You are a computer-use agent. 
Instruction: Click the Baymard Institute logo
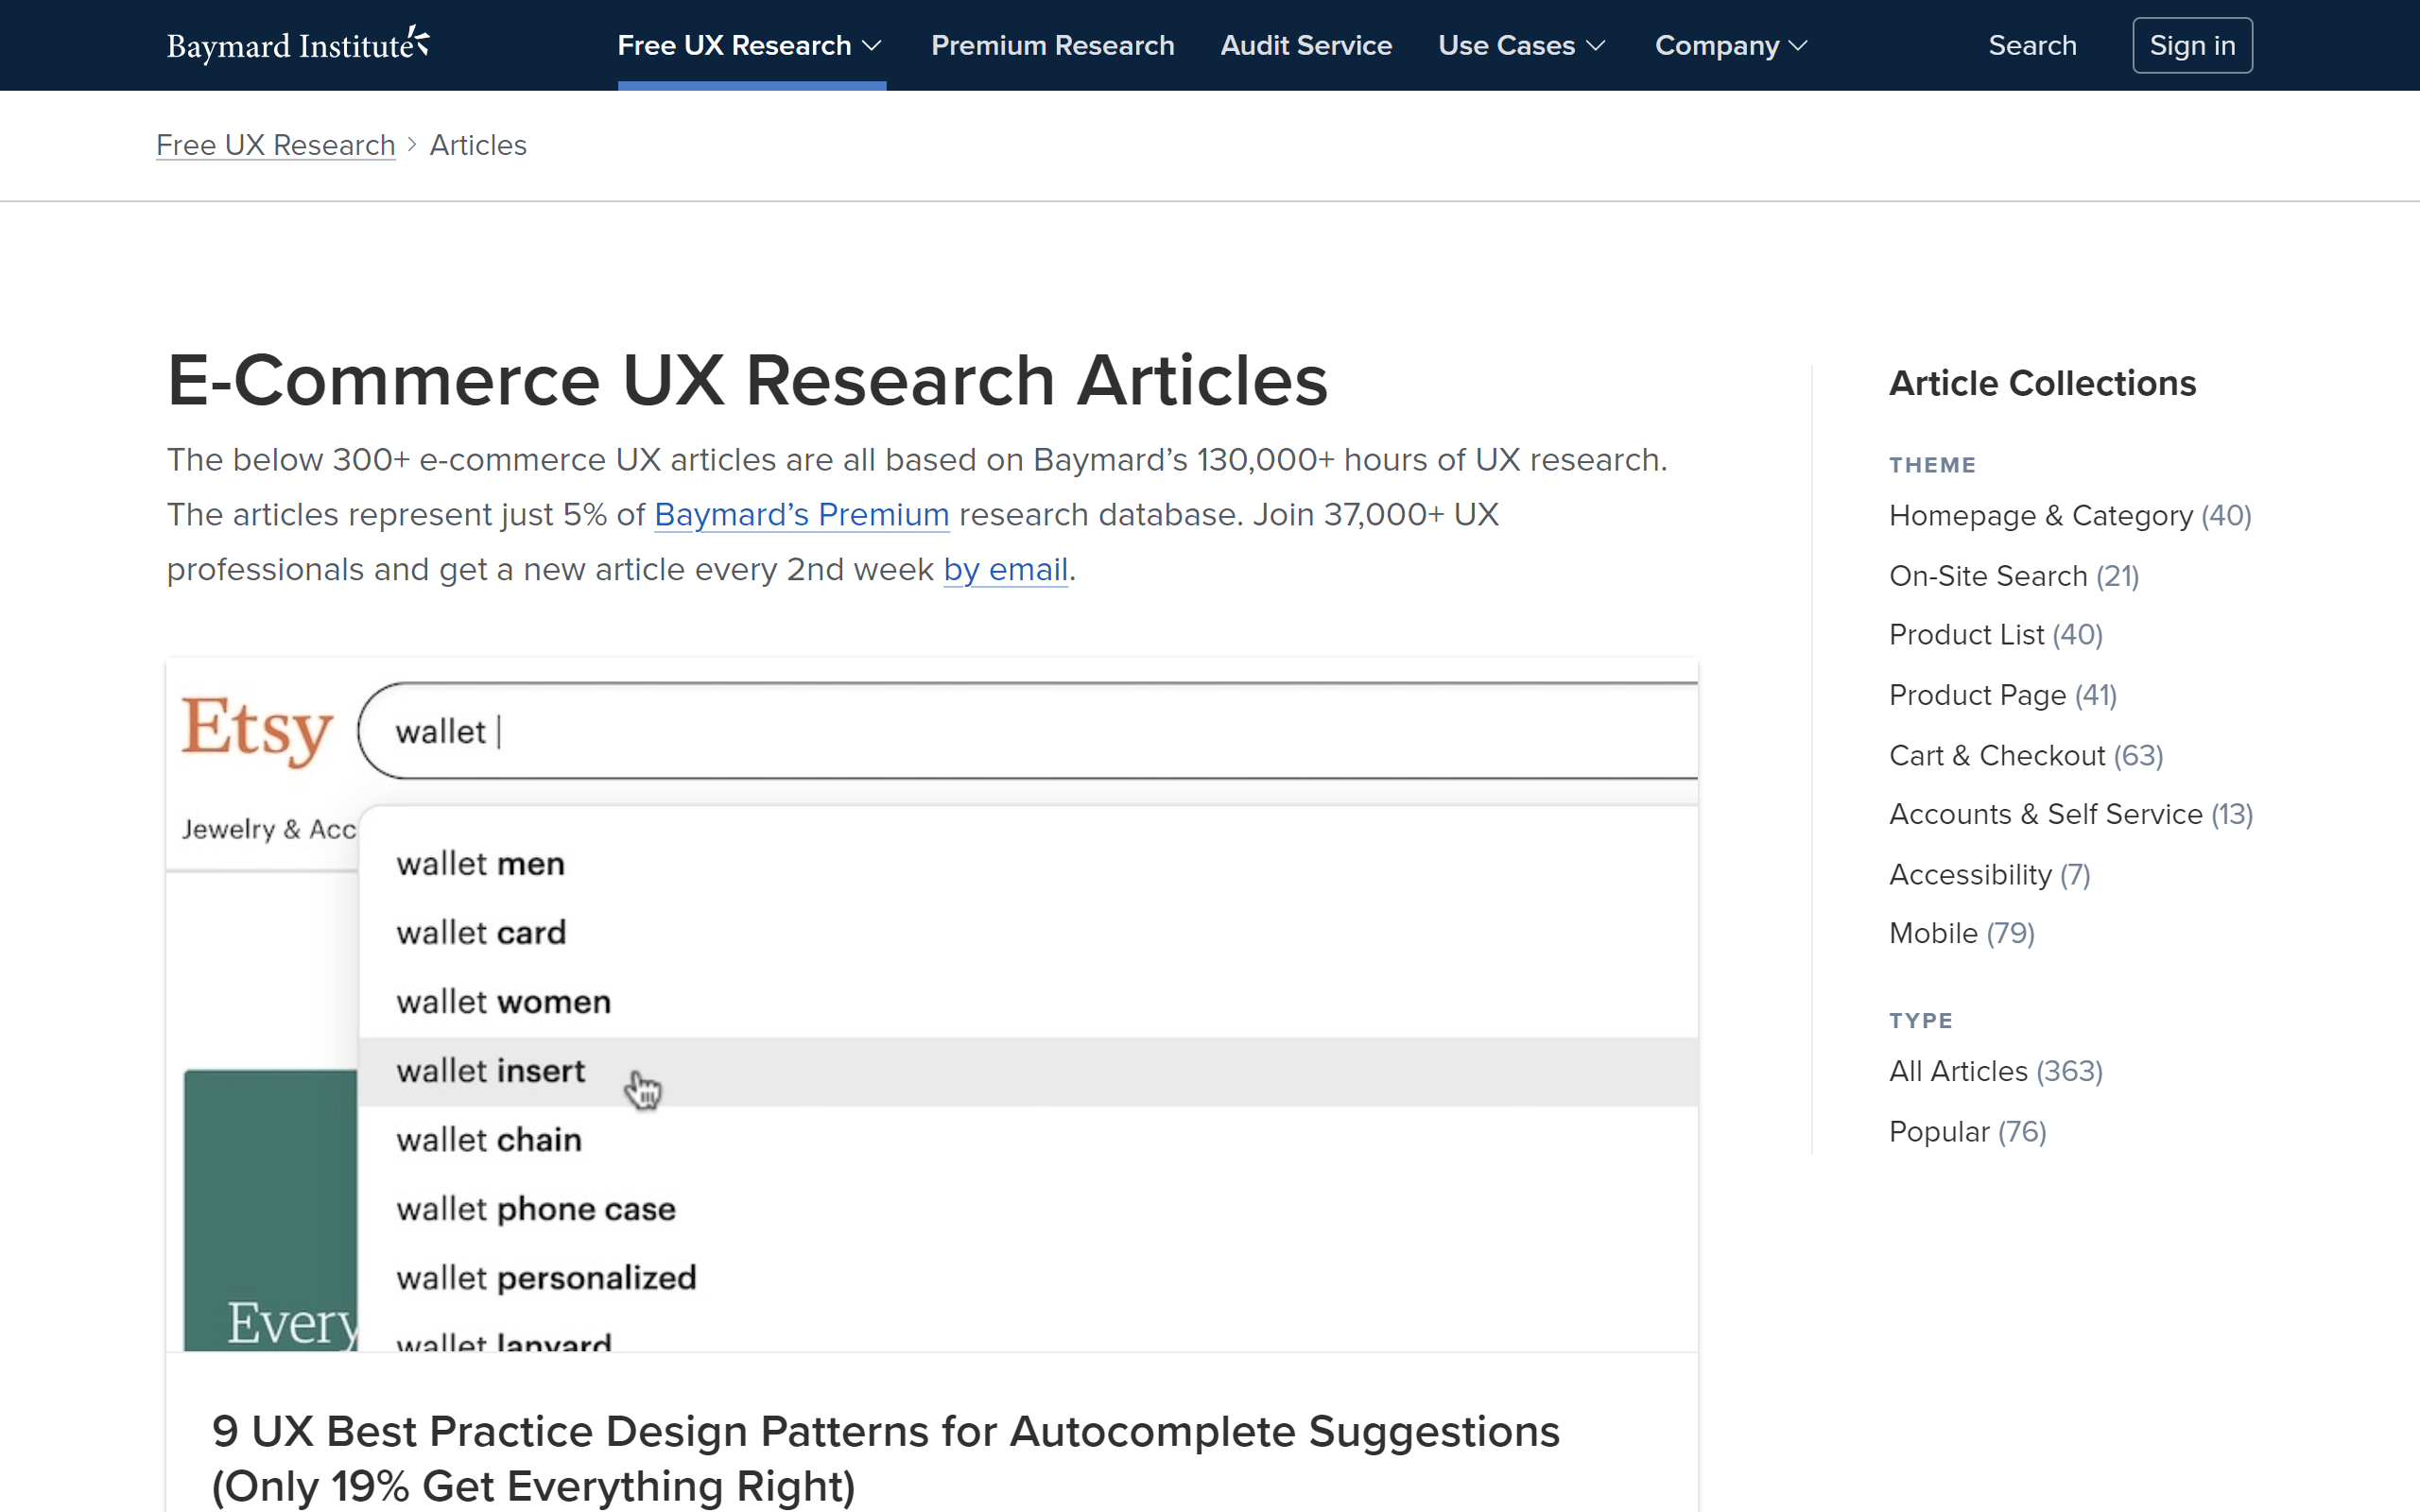click(x=298, y=45)
